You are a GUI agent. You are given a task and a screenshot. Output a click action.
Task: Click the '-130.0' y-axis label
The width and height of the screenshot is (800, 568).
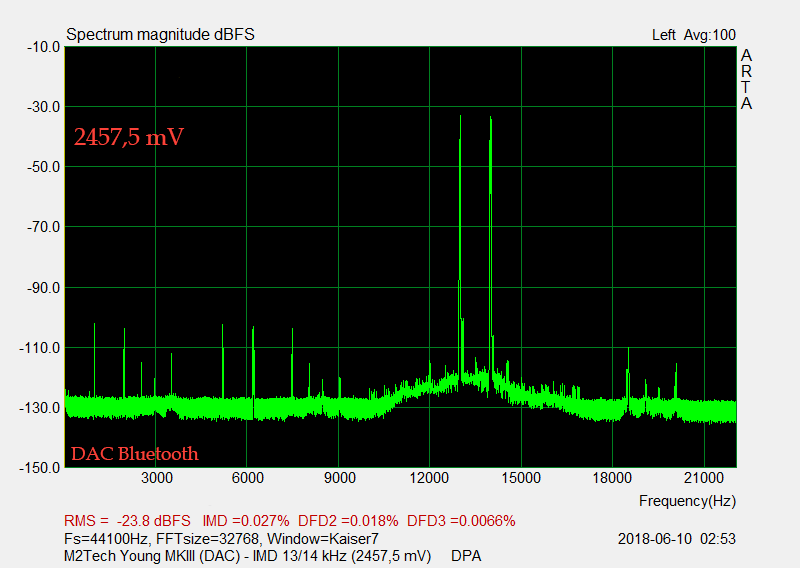(x=40, y=408)
